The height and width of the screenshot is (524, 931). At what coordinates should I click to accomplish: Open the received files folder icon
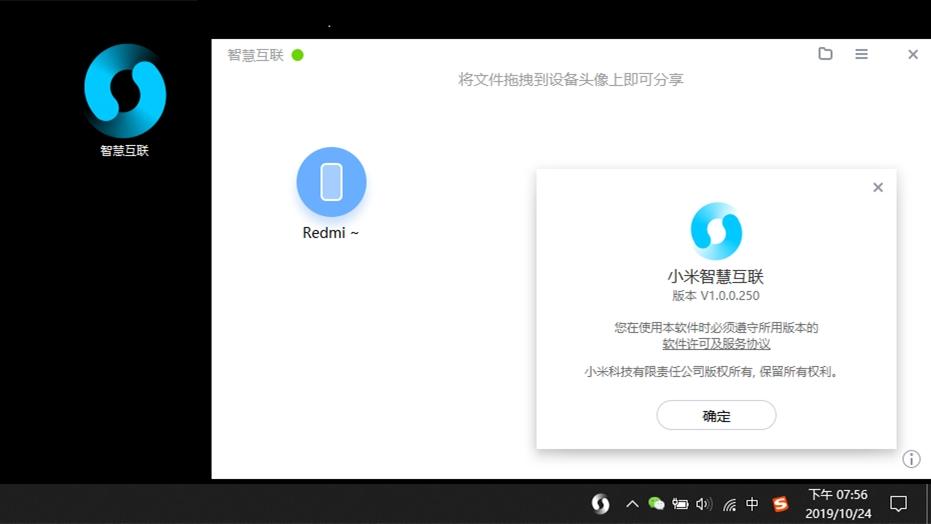point(825,54)
